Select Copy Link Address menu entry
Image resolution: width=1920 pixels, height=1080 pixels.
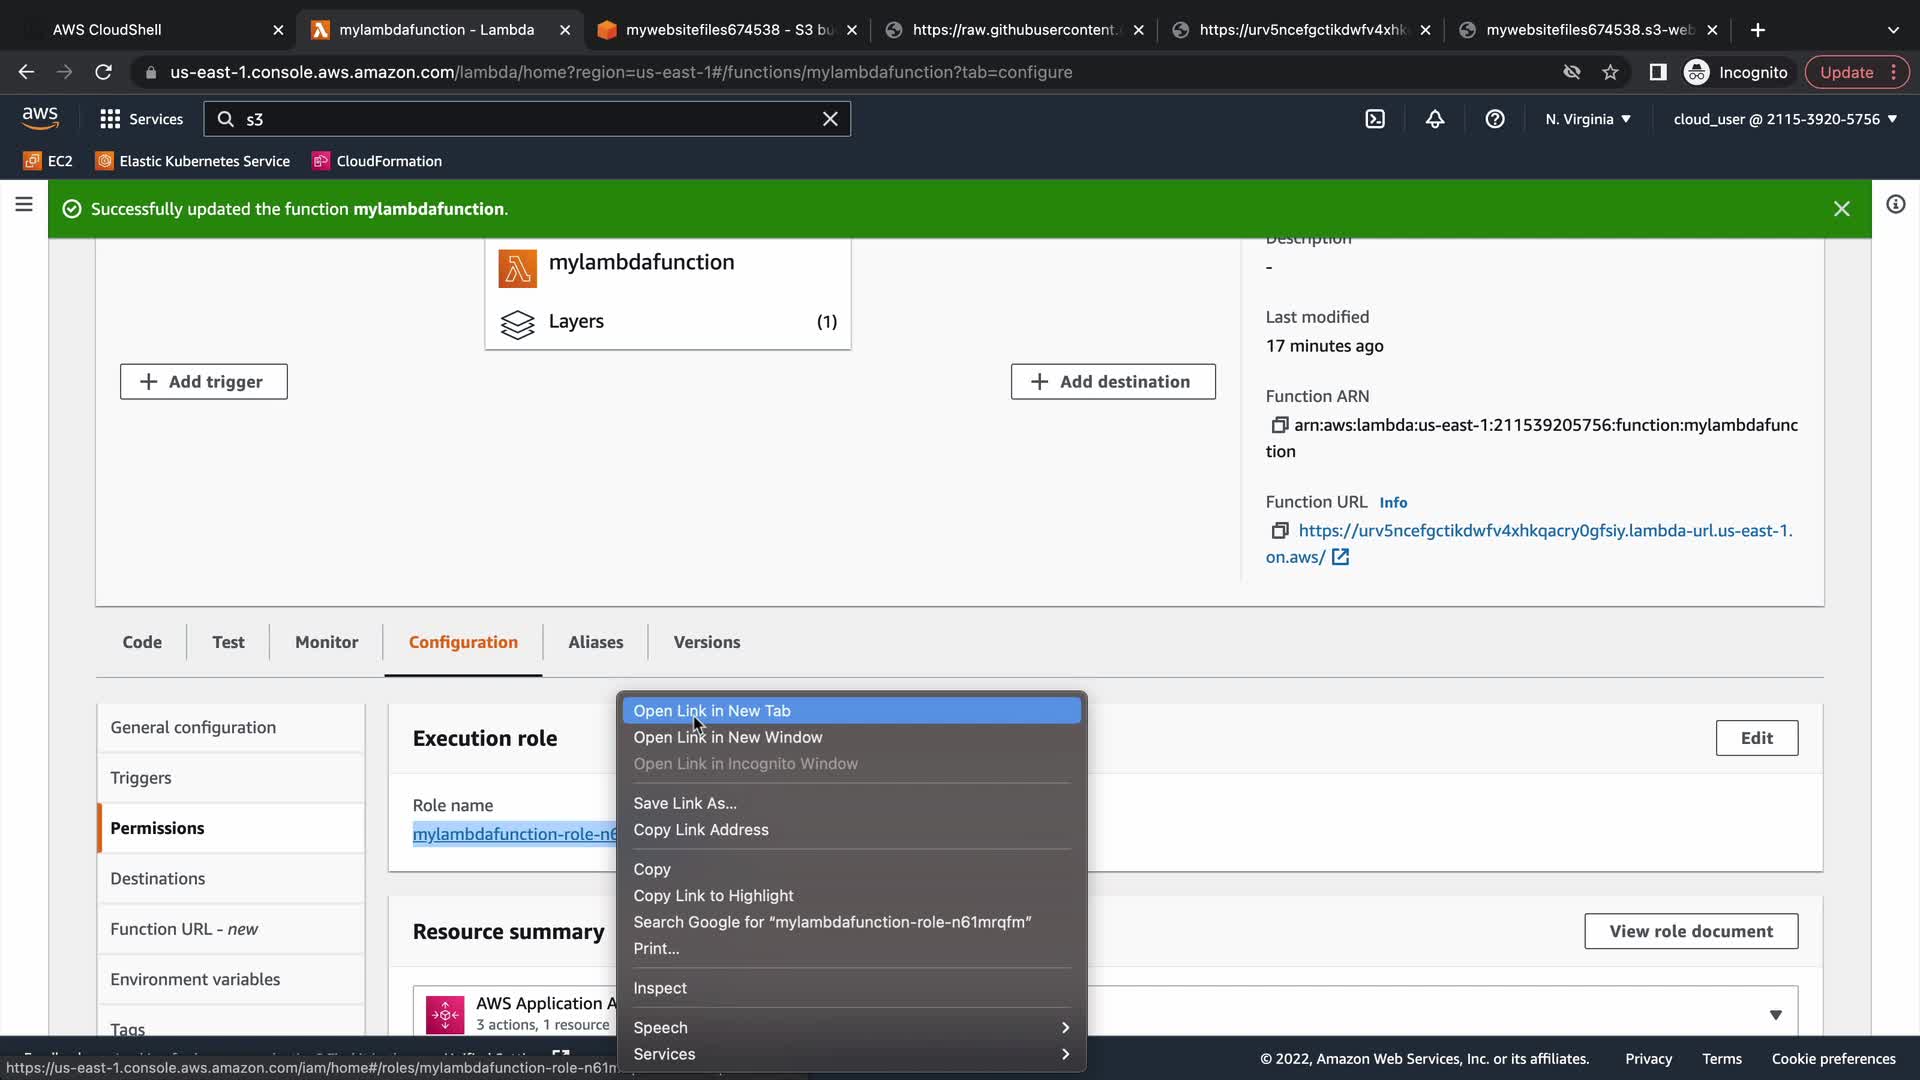700,830
